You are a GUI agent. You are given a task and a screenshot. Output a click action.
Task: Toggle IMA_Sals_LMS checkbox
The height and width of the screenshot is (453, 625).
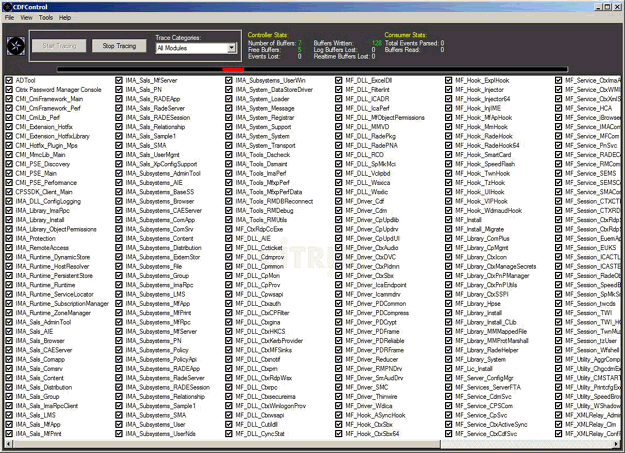(9, 415)
